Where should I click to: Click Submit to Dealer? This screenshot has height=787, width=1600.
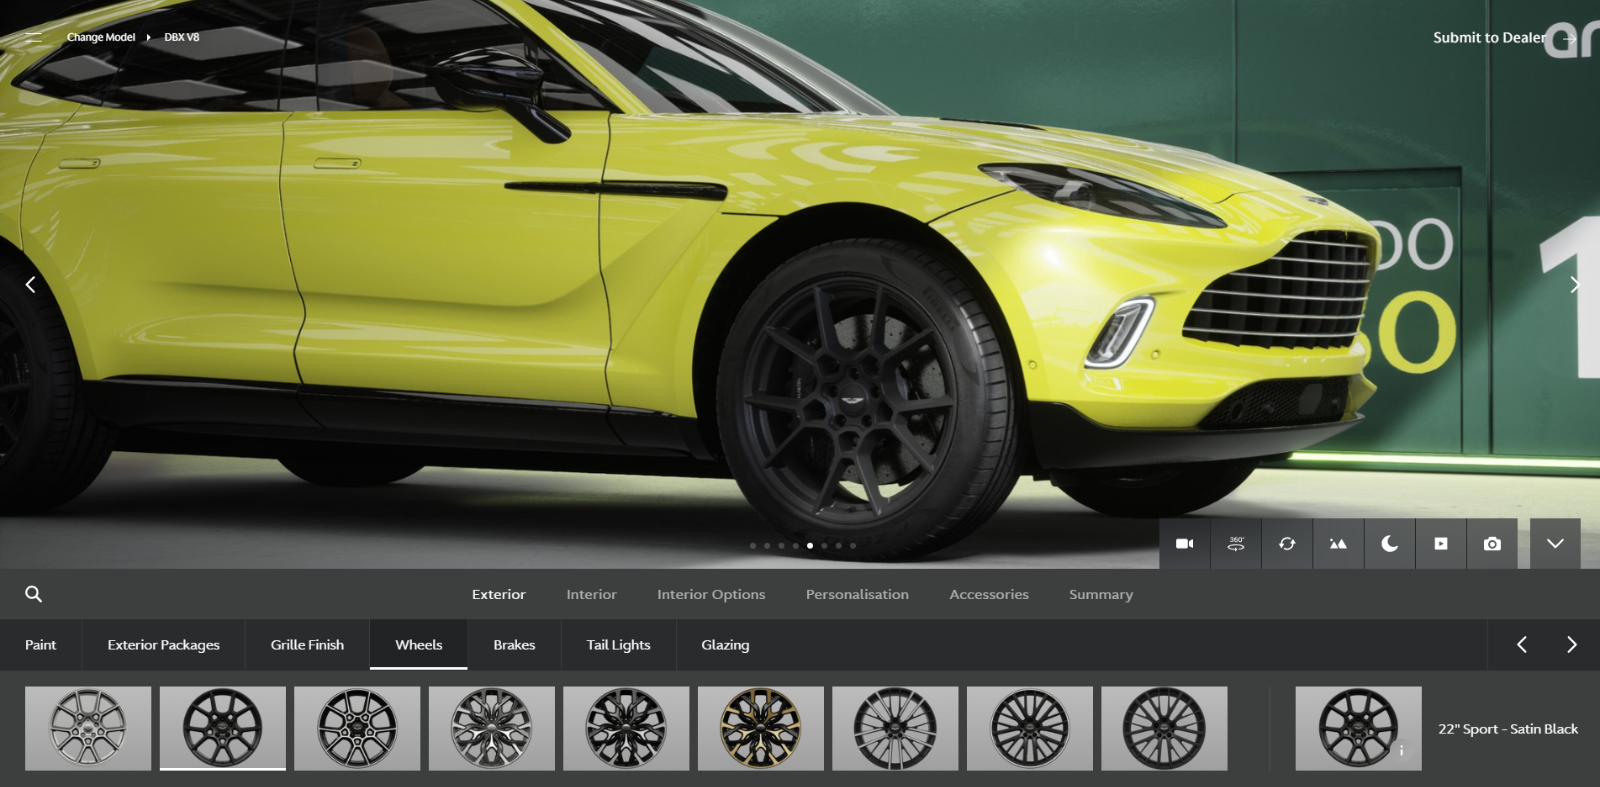coord(1489,38)
